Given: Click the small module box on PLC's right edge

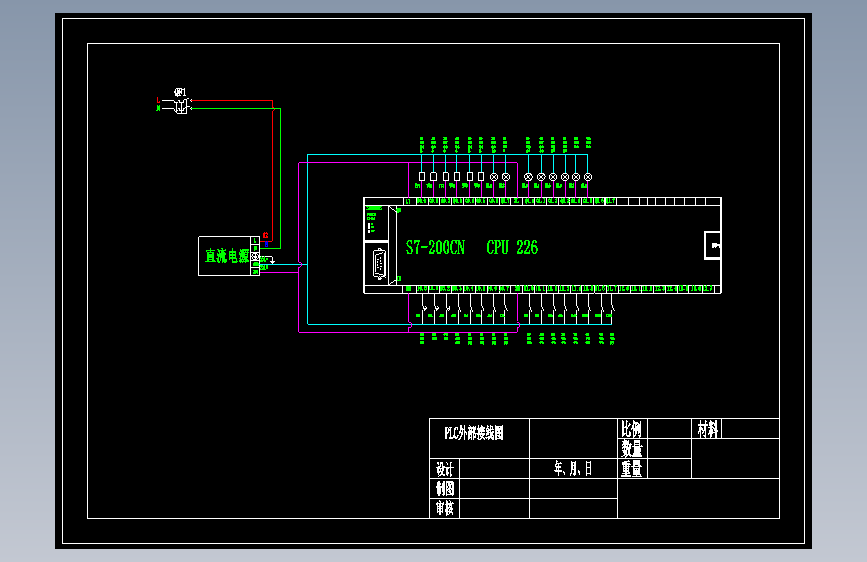Looking at the screenshot, I should 713,246.
